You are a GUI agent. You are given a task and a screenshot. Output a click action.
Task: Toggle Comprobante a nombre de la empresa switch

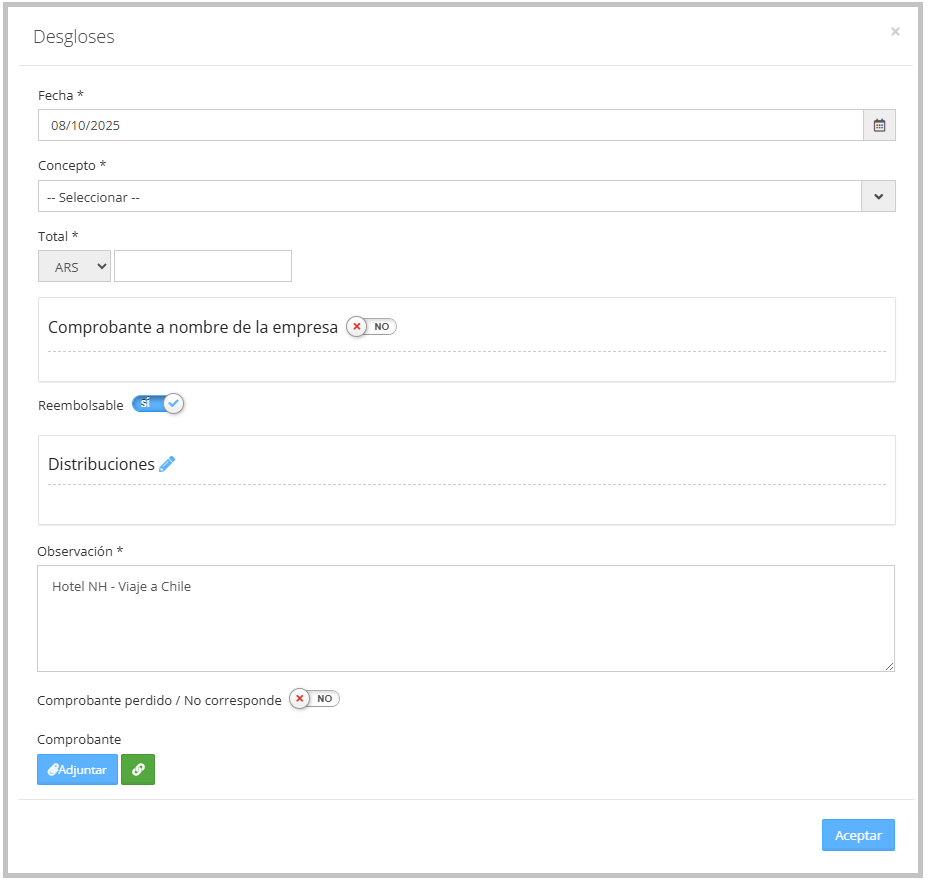pyautogui.click(x=371, y=327)
